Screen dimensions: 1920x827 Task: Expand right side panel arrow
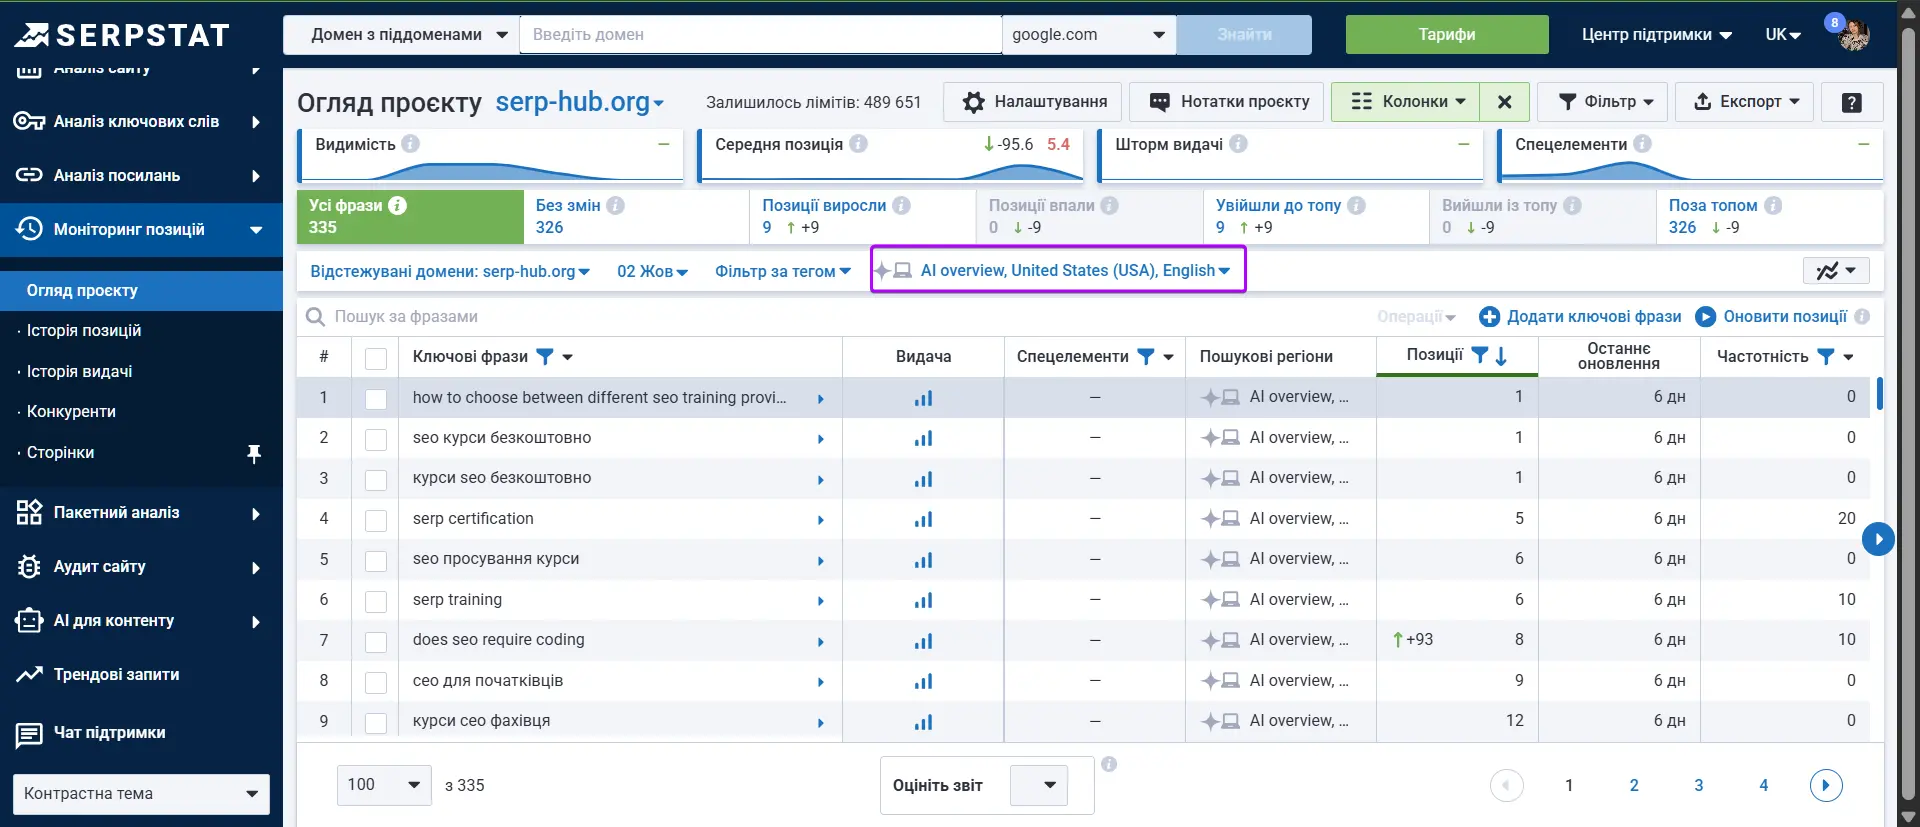pyautogui.click(x=1878, y=539)
